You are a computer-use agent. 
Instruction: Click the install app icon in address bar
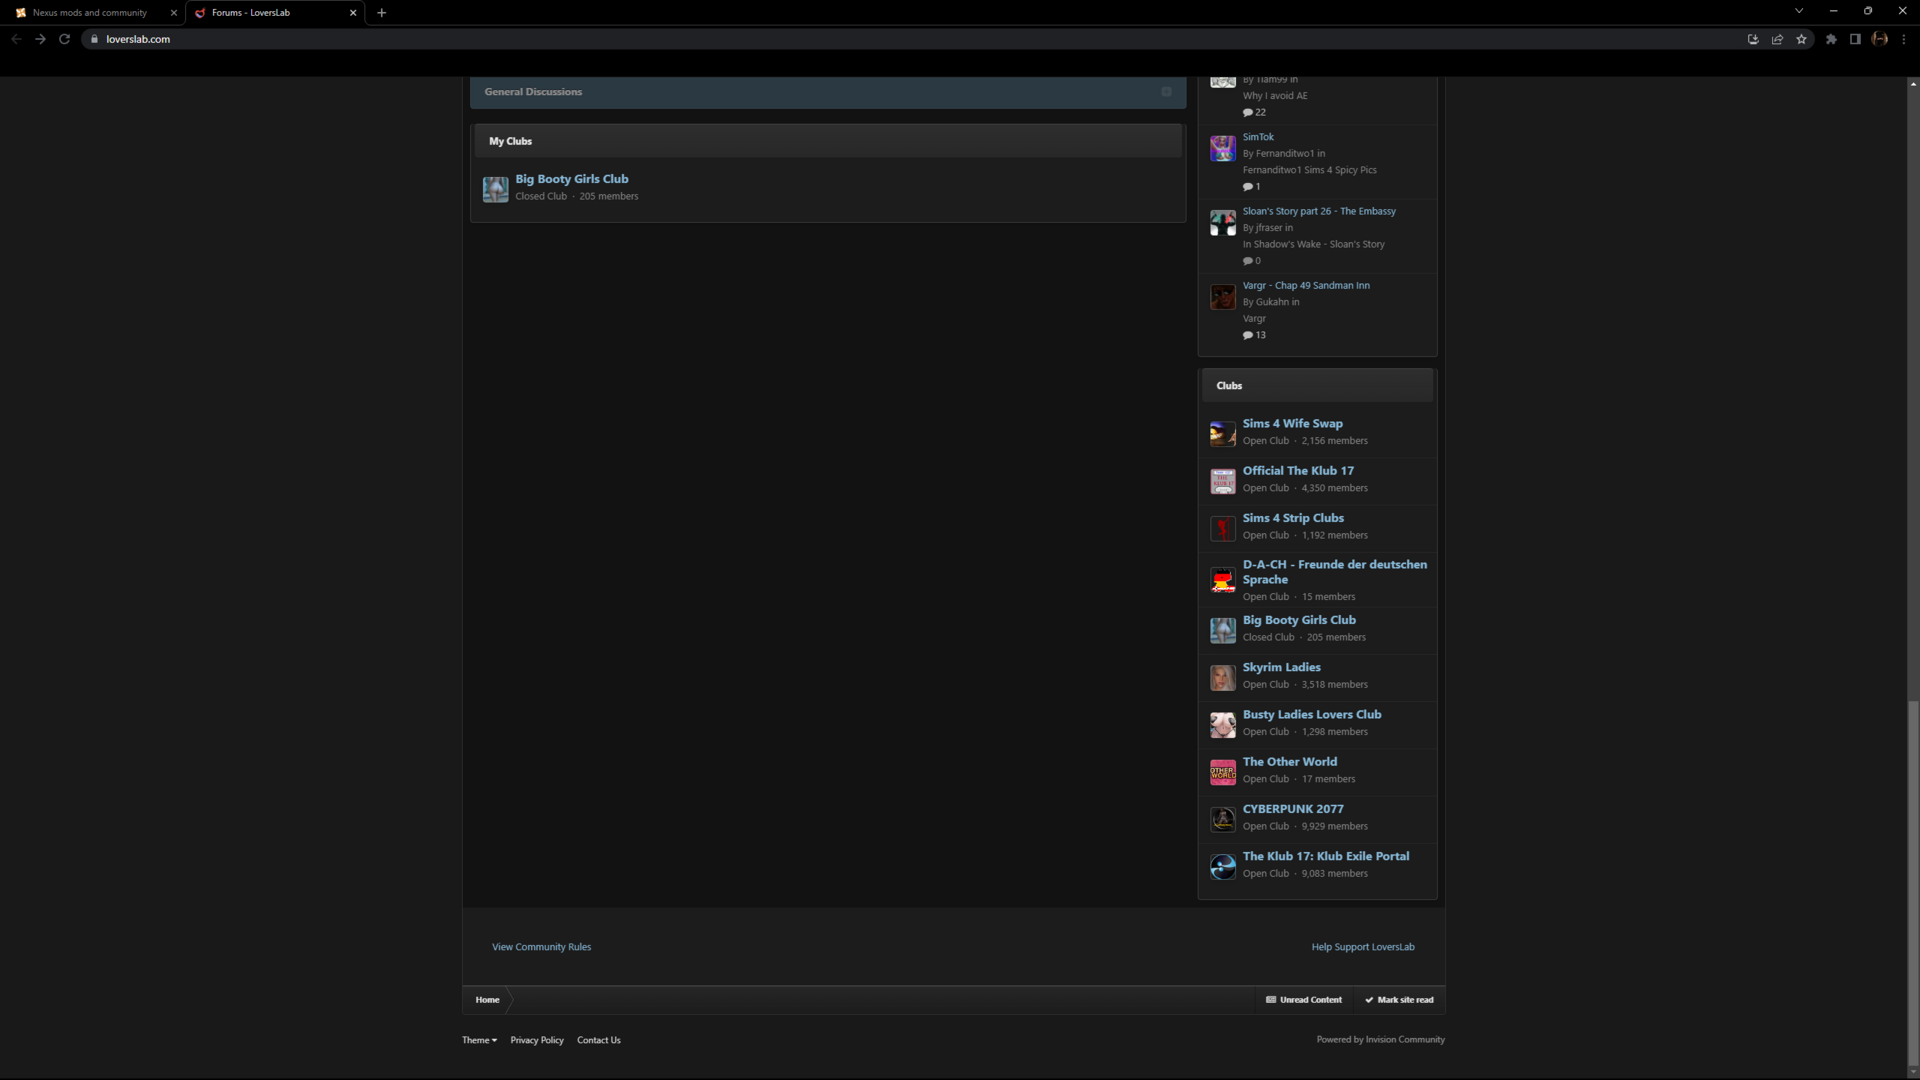point(1753,39)
